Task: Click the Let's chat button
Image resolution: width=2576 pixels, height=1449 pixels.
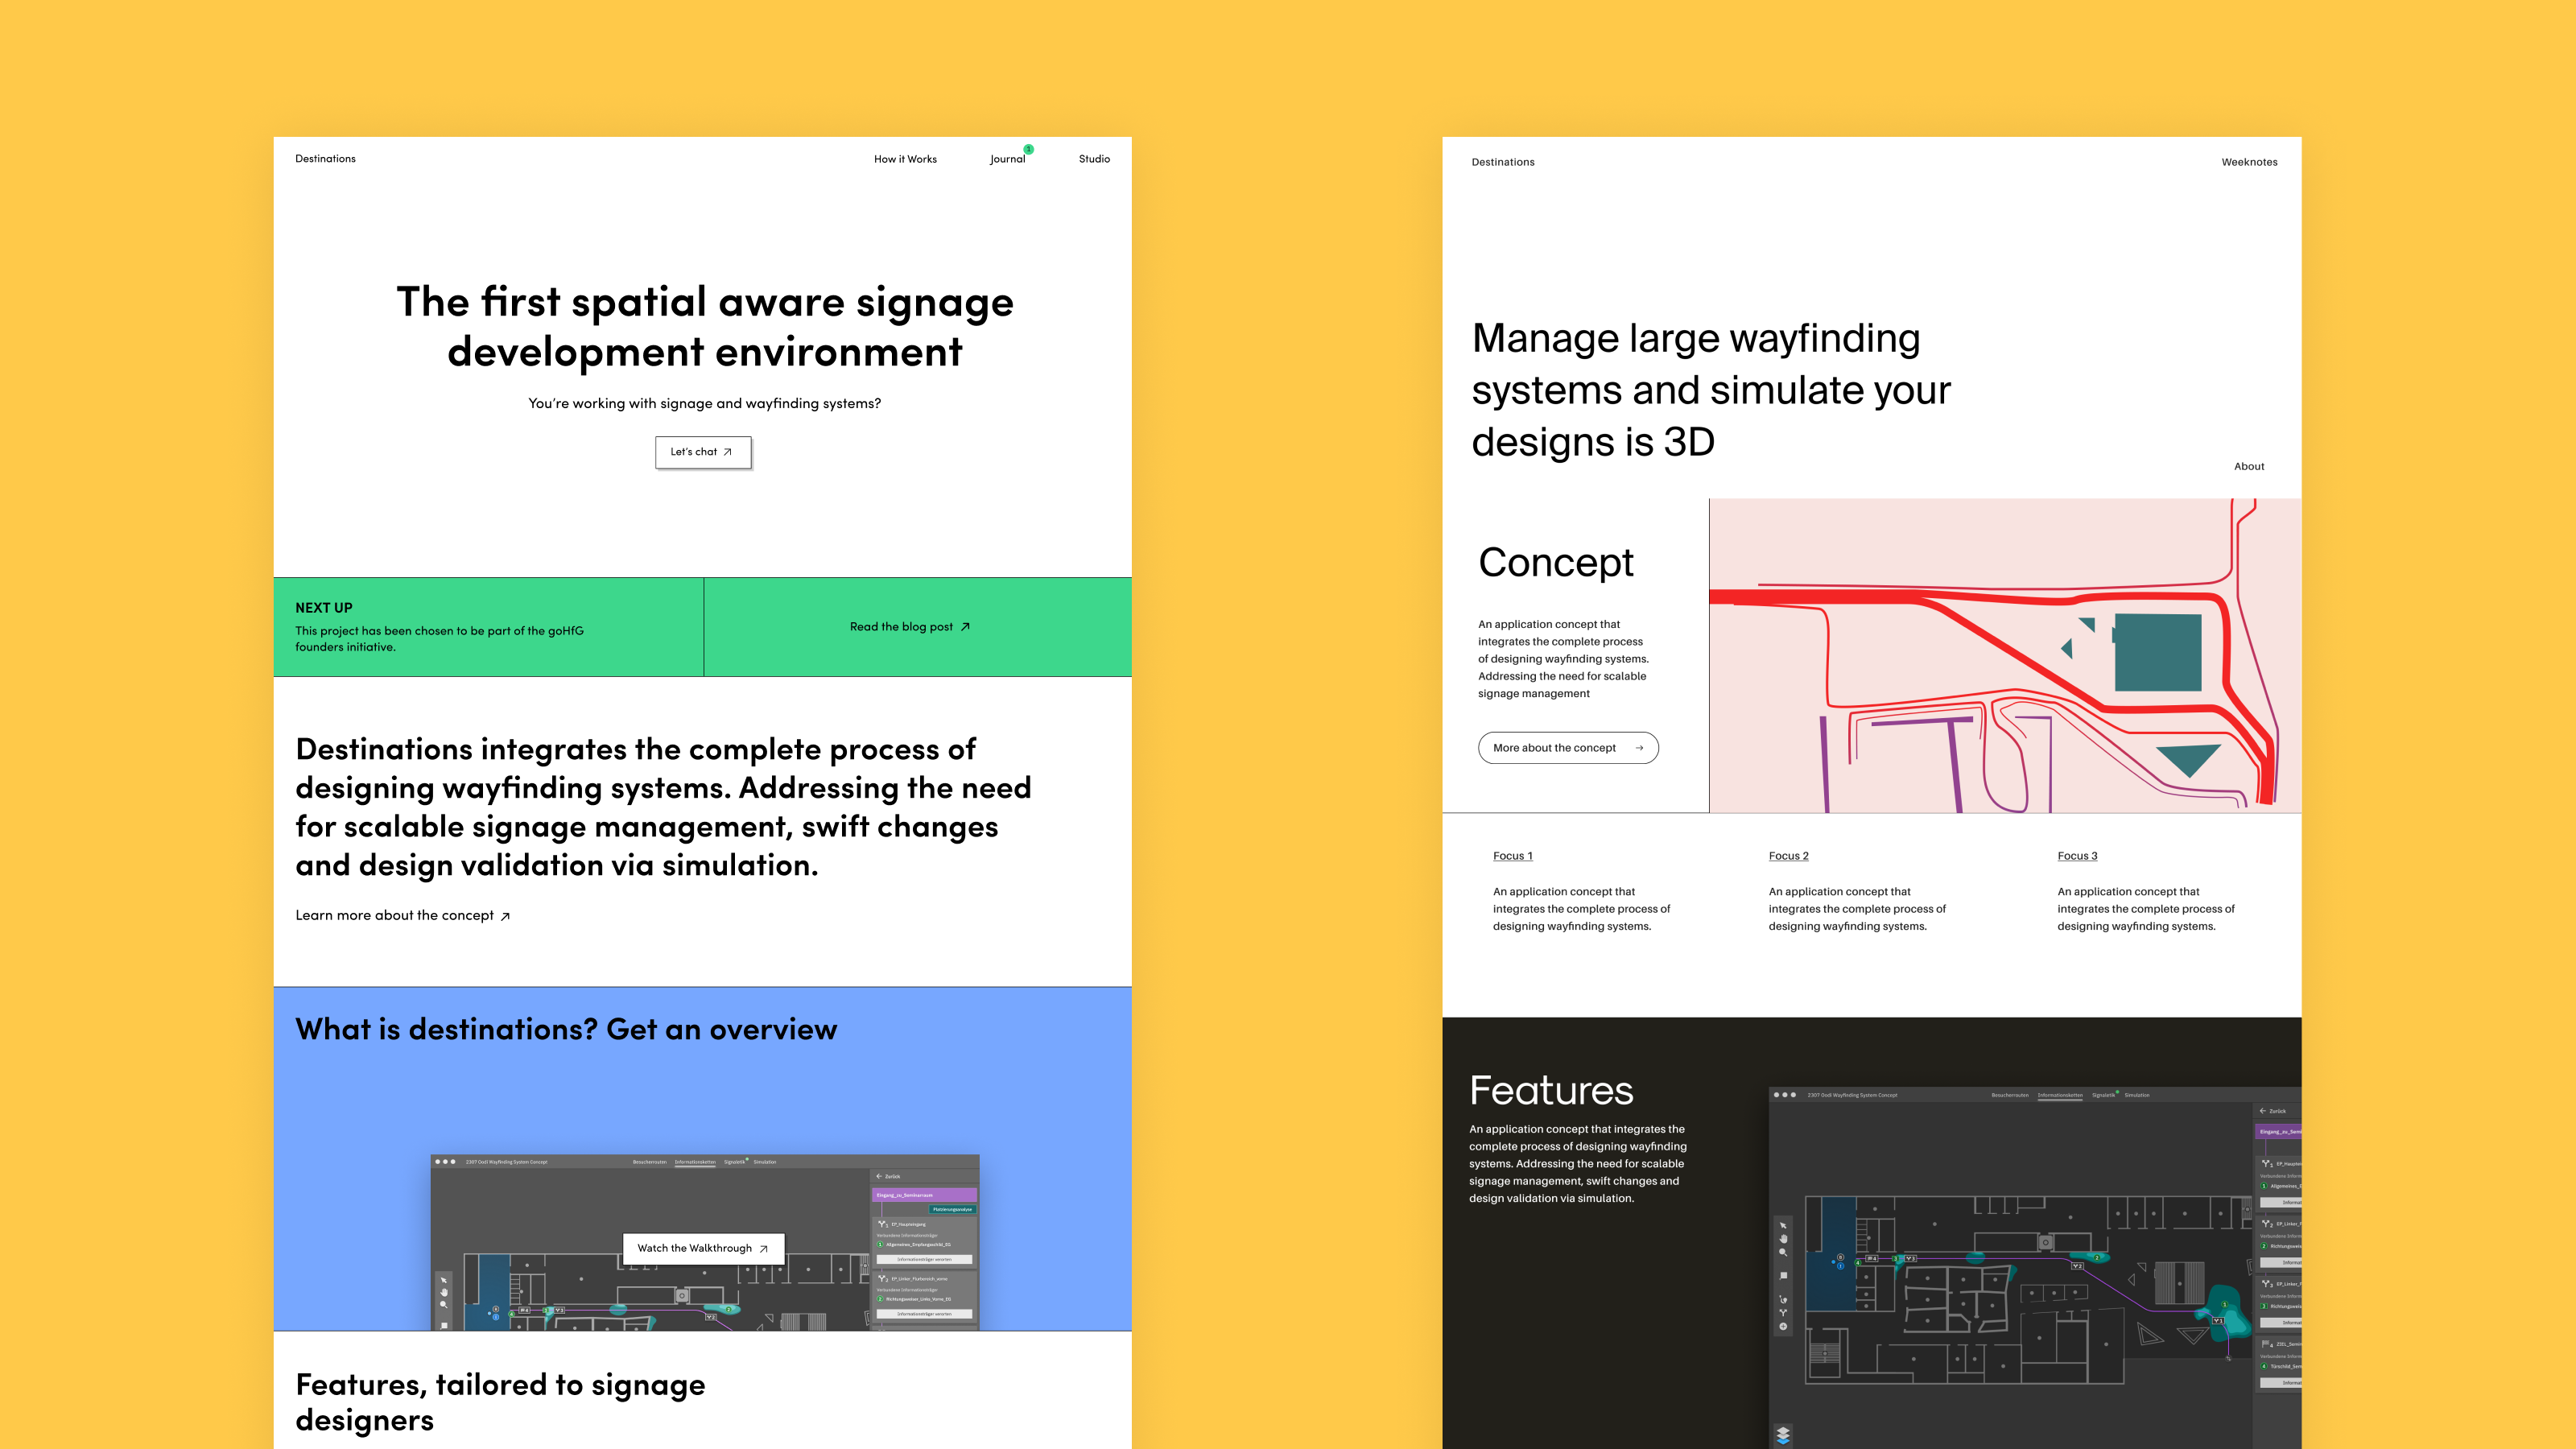Action: pos(702,452)
